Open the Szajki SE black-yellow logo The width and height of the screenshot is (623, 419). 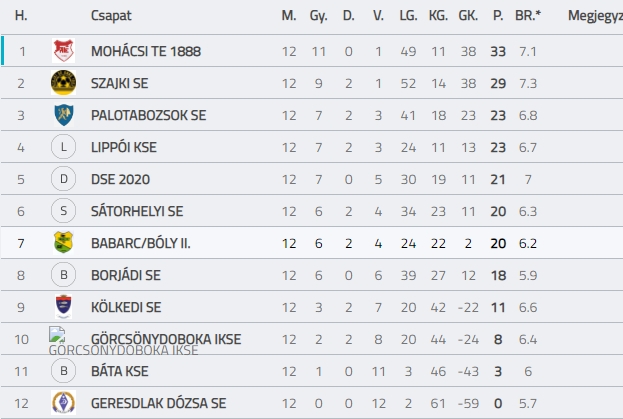[x=64, y=83]
